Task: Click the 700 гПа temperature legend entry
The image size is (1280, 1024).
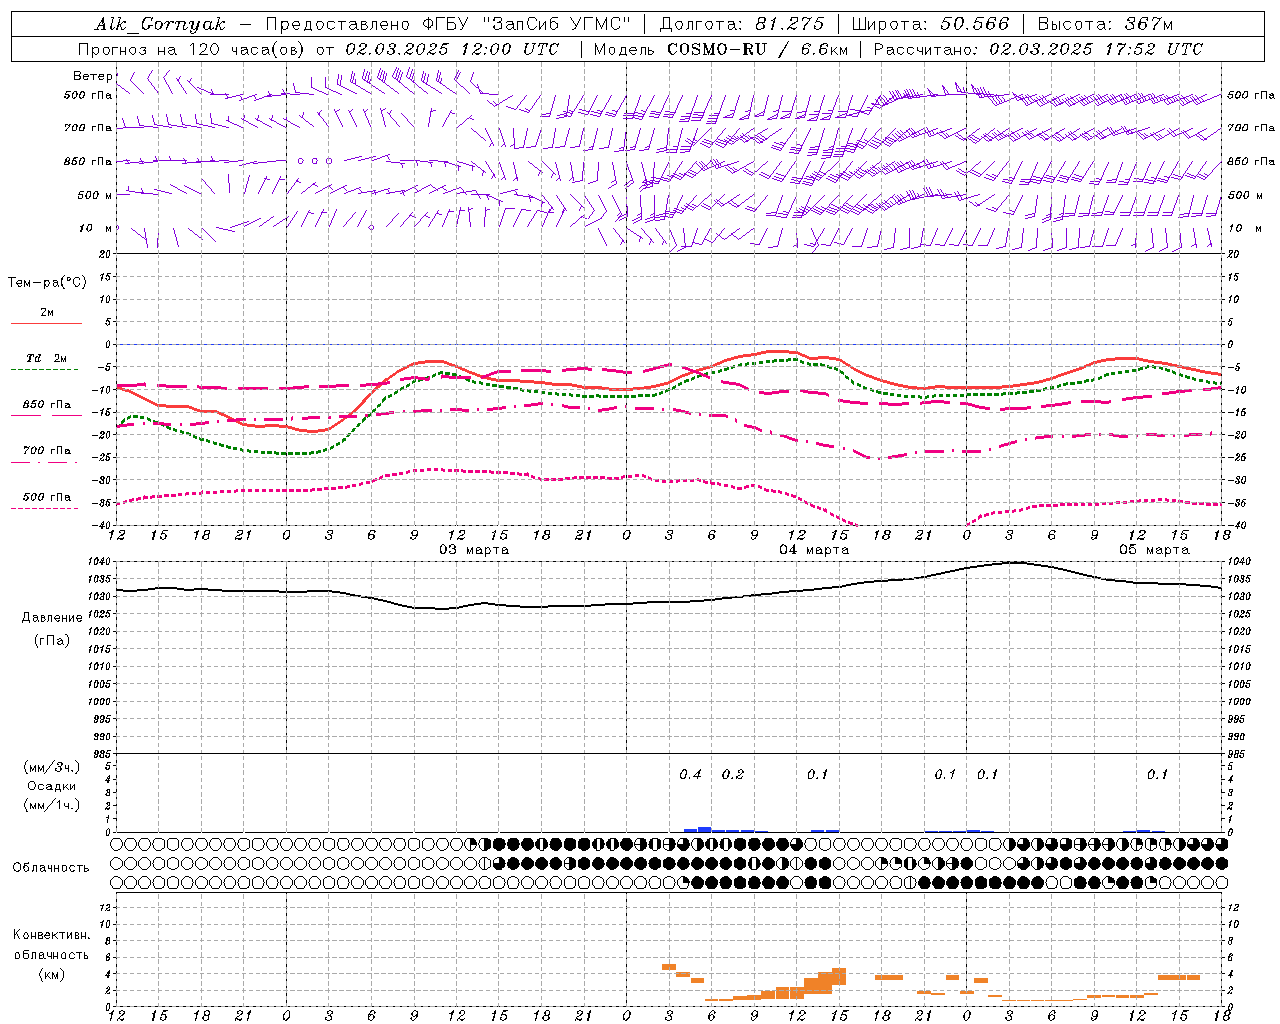Action: (47, 450)
